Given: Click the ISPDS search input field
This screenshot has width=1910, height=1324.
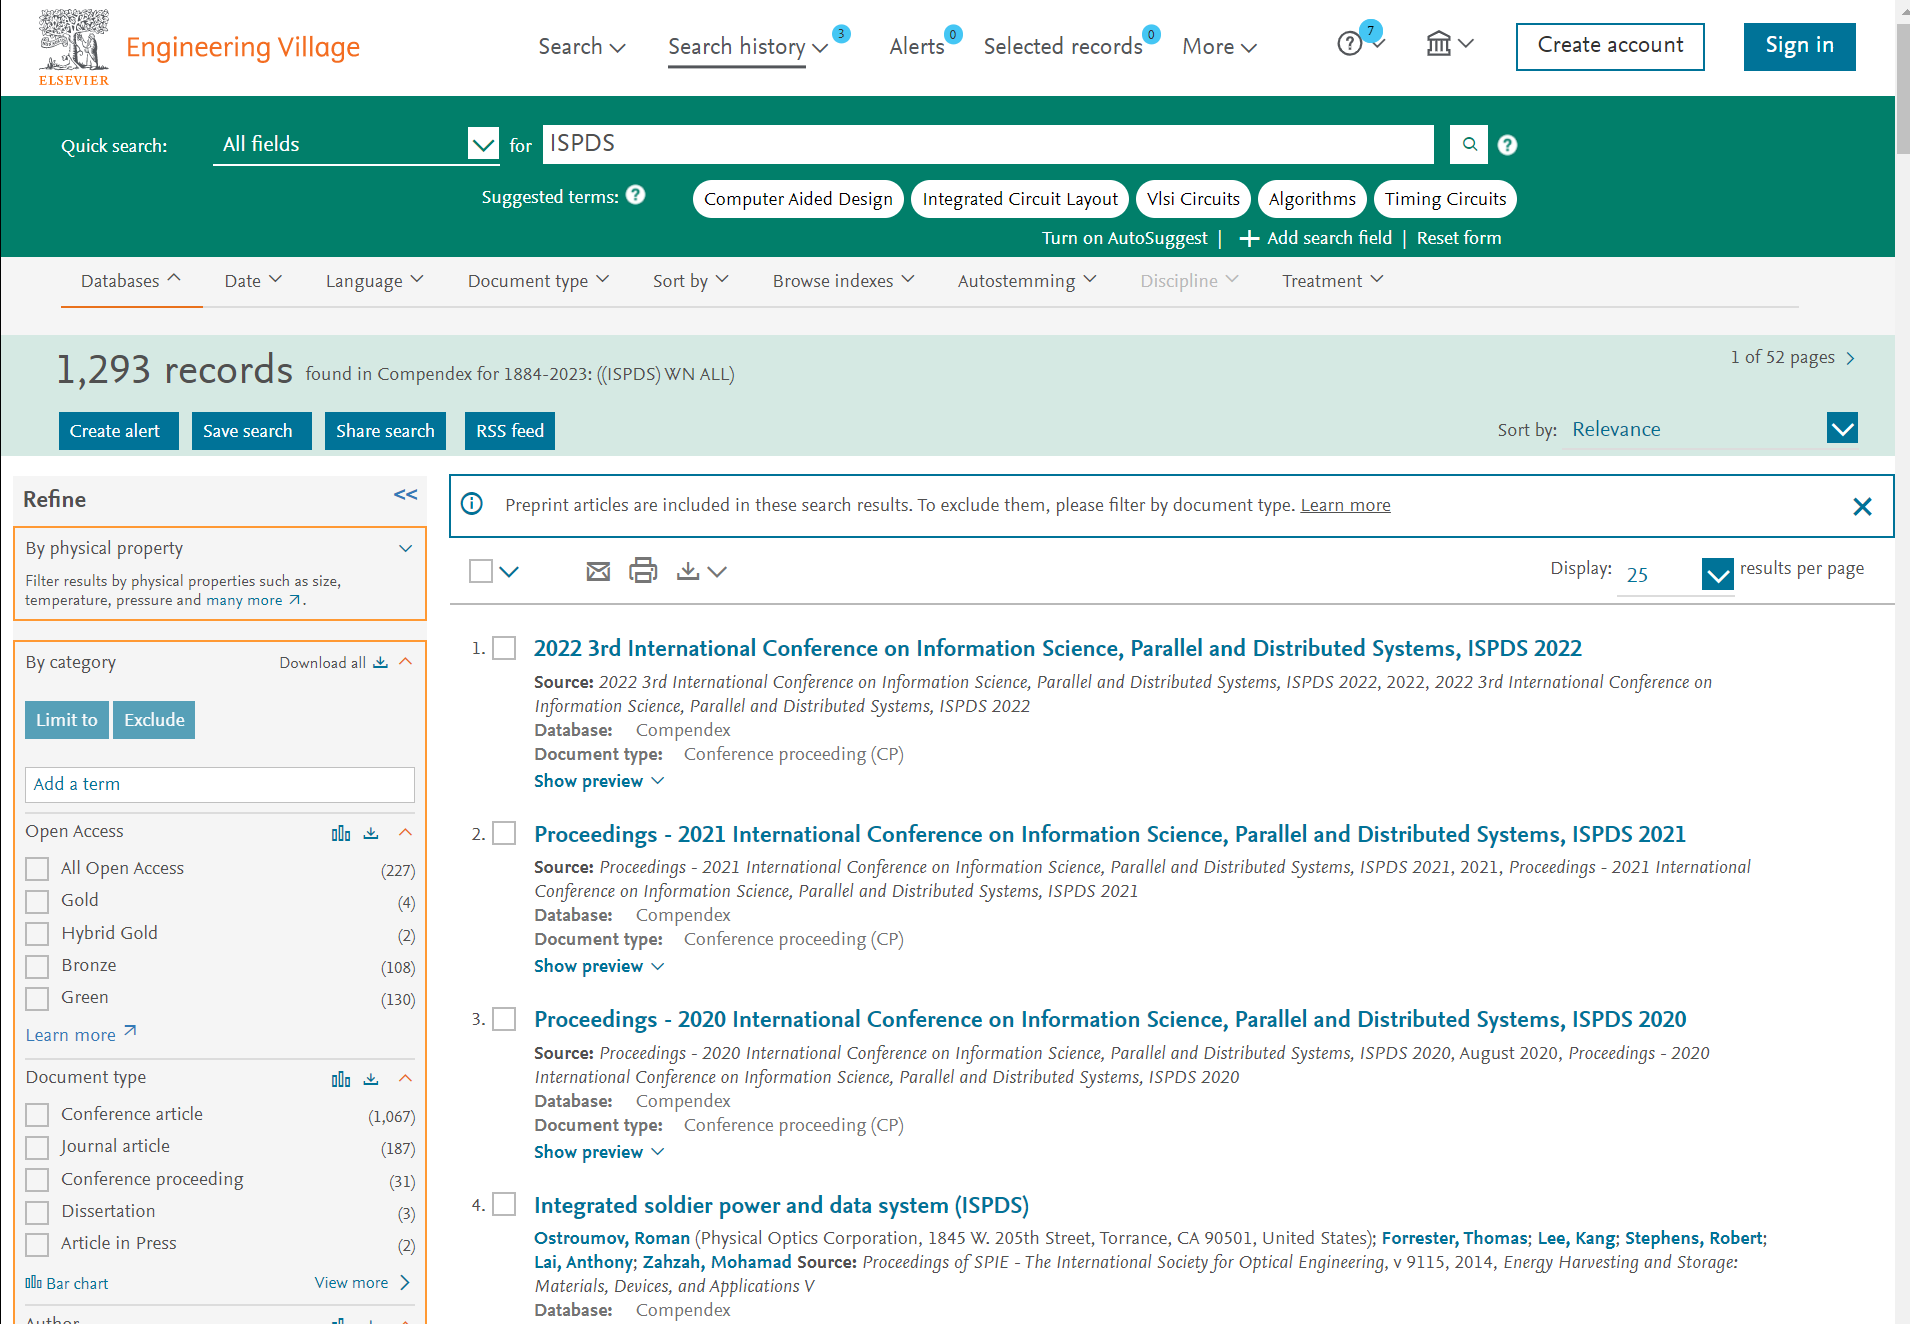Looking at the screenshot, I should [x=988, y=144].
